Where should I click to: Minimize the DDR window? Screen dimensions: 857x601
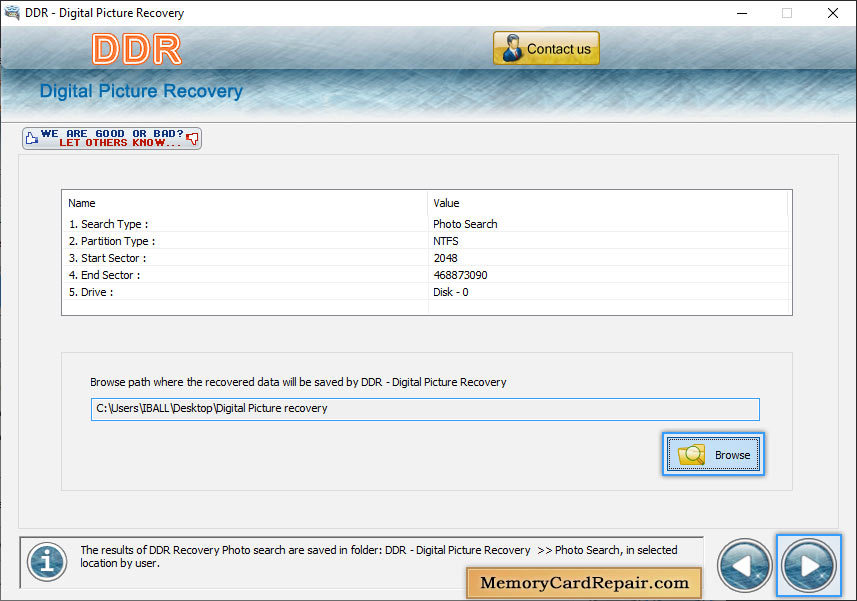pyautogui.click(x=742, y=13)
